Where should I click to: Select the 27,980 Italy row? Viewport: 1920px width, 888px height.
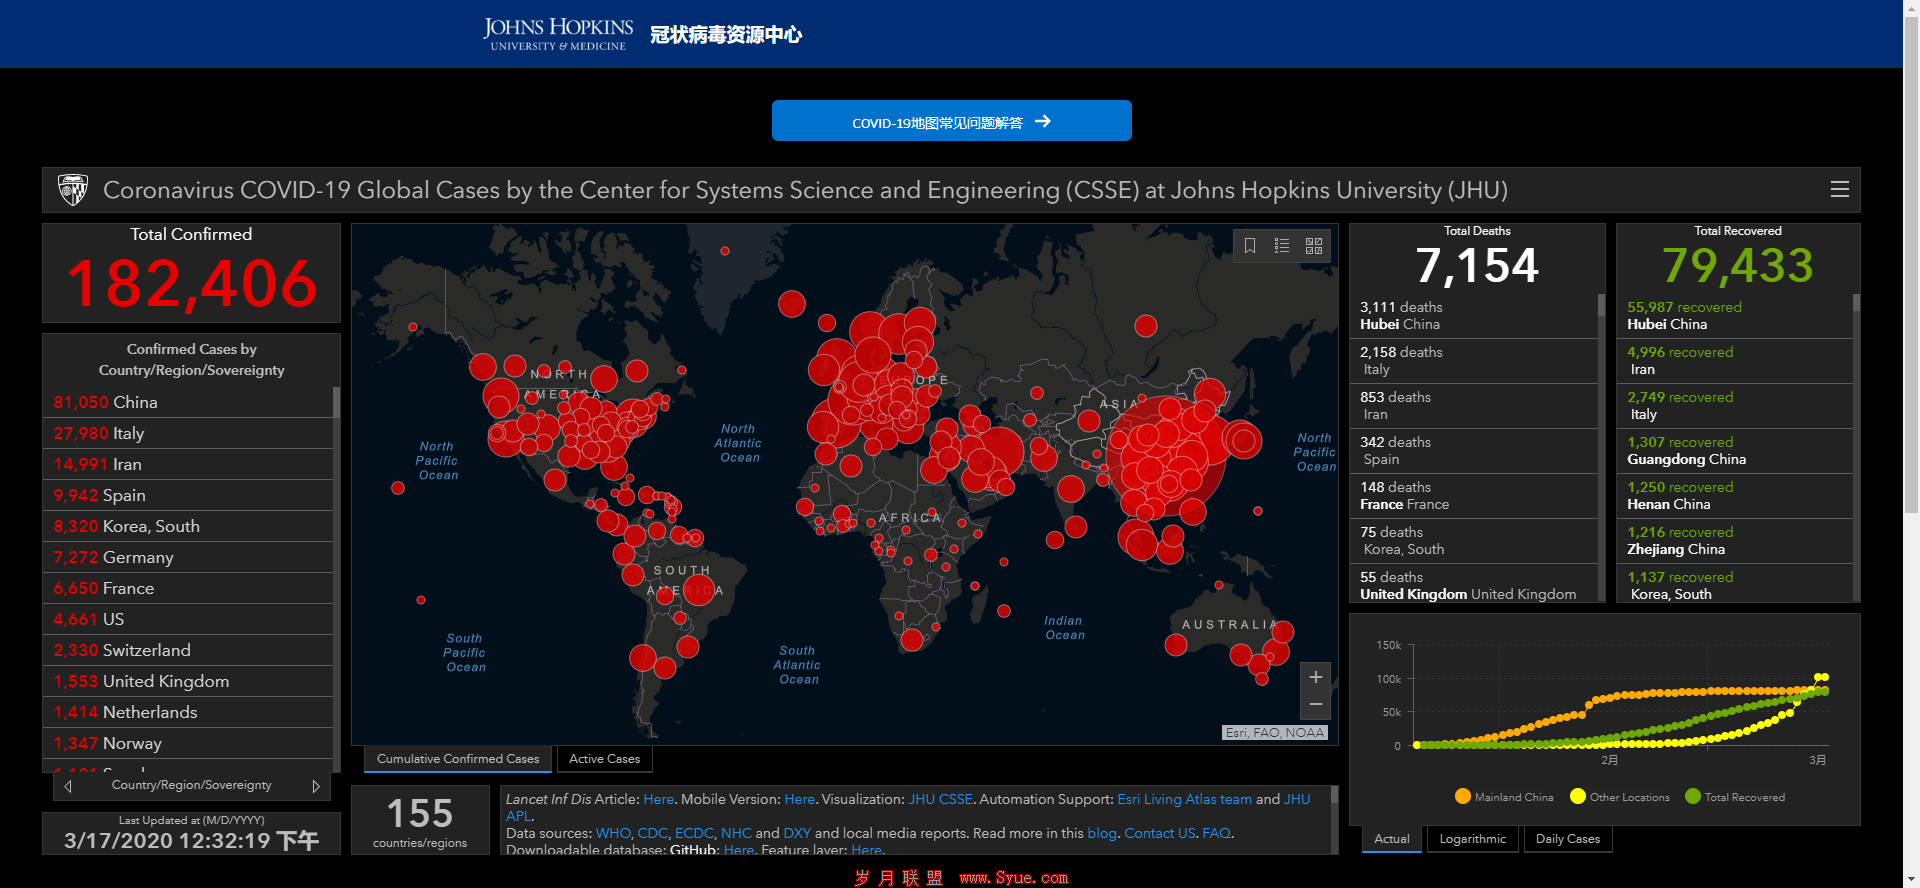[x=188, y=433]
